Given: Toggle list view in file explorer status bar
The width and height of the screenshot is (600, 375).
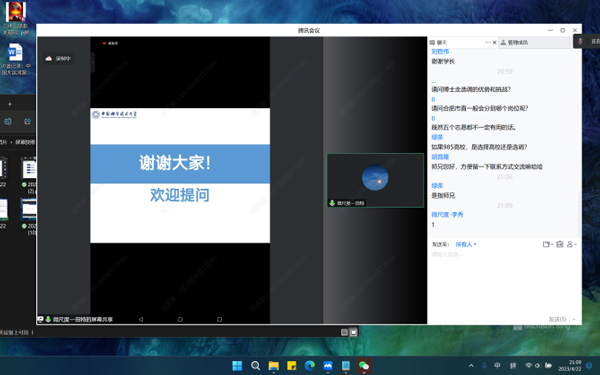Looking at the screenshot, I should pyautogui.click(x=344, y=333).
